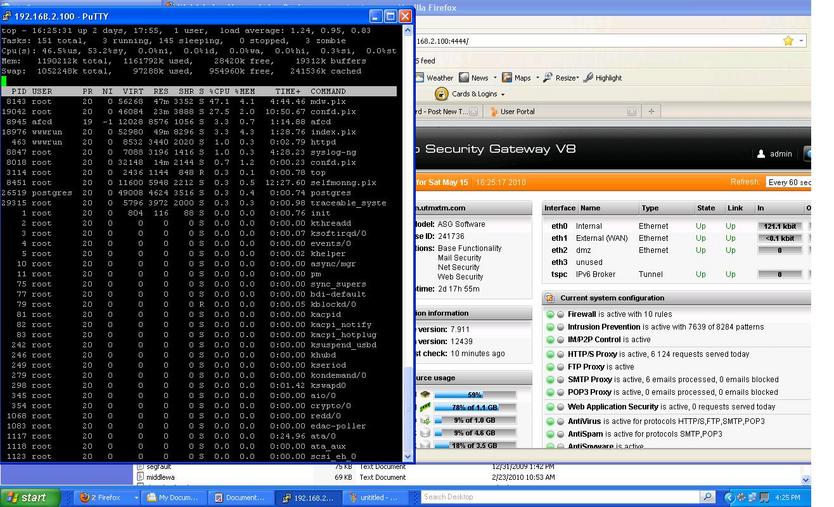Image resolution: width=834 pixels, height=507 pixels.
Task: Click the PuTTY icon in the title bar
Action: pos(7,16)
